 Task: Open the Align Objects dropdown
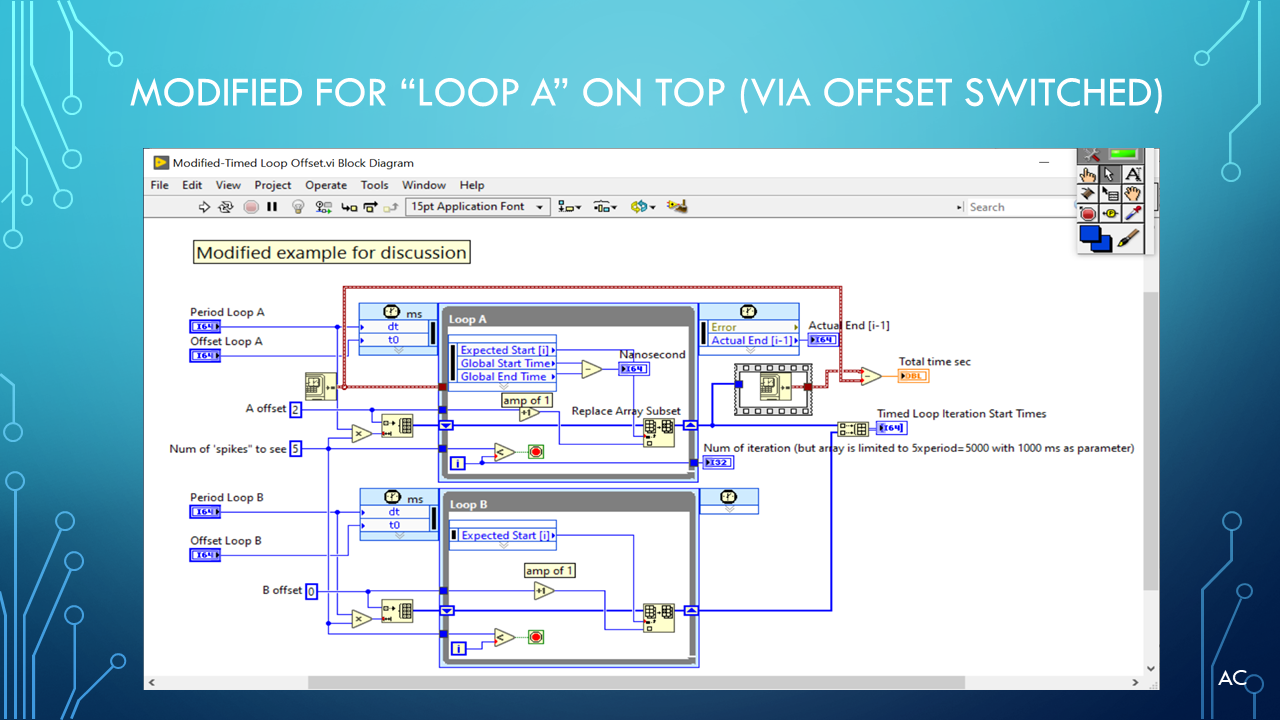[x=569, y=207]
